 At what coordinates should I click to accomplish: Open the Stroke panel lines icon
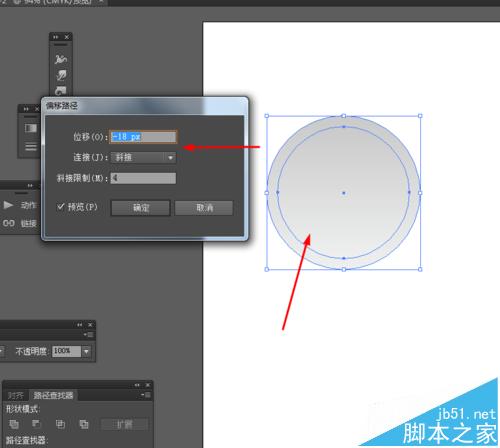pos(31,146)
